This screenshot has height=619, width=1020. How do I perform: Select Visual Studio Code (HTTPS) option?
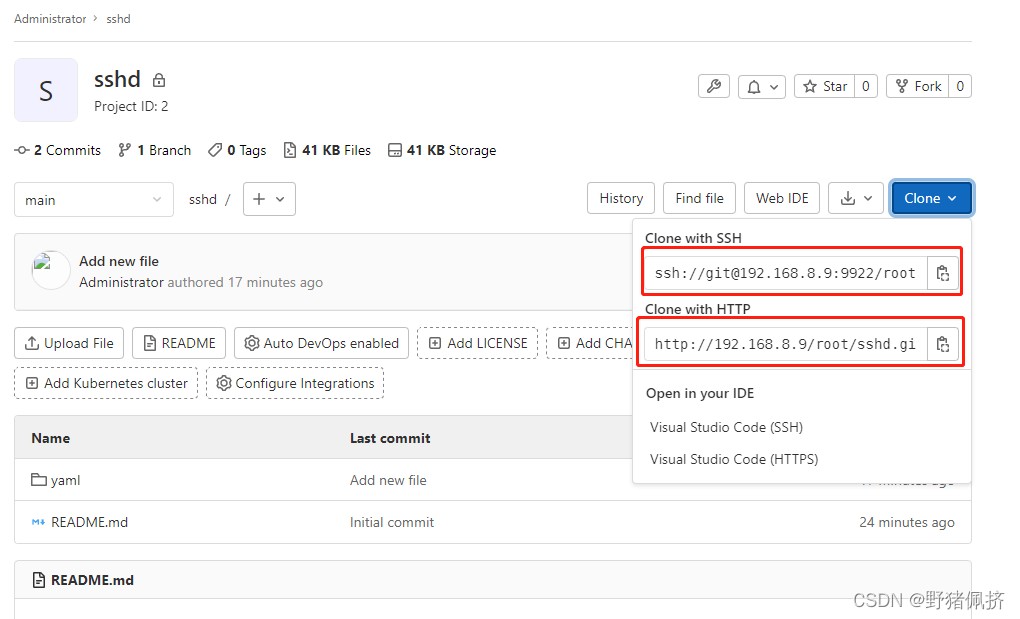[x=733, y=459]
